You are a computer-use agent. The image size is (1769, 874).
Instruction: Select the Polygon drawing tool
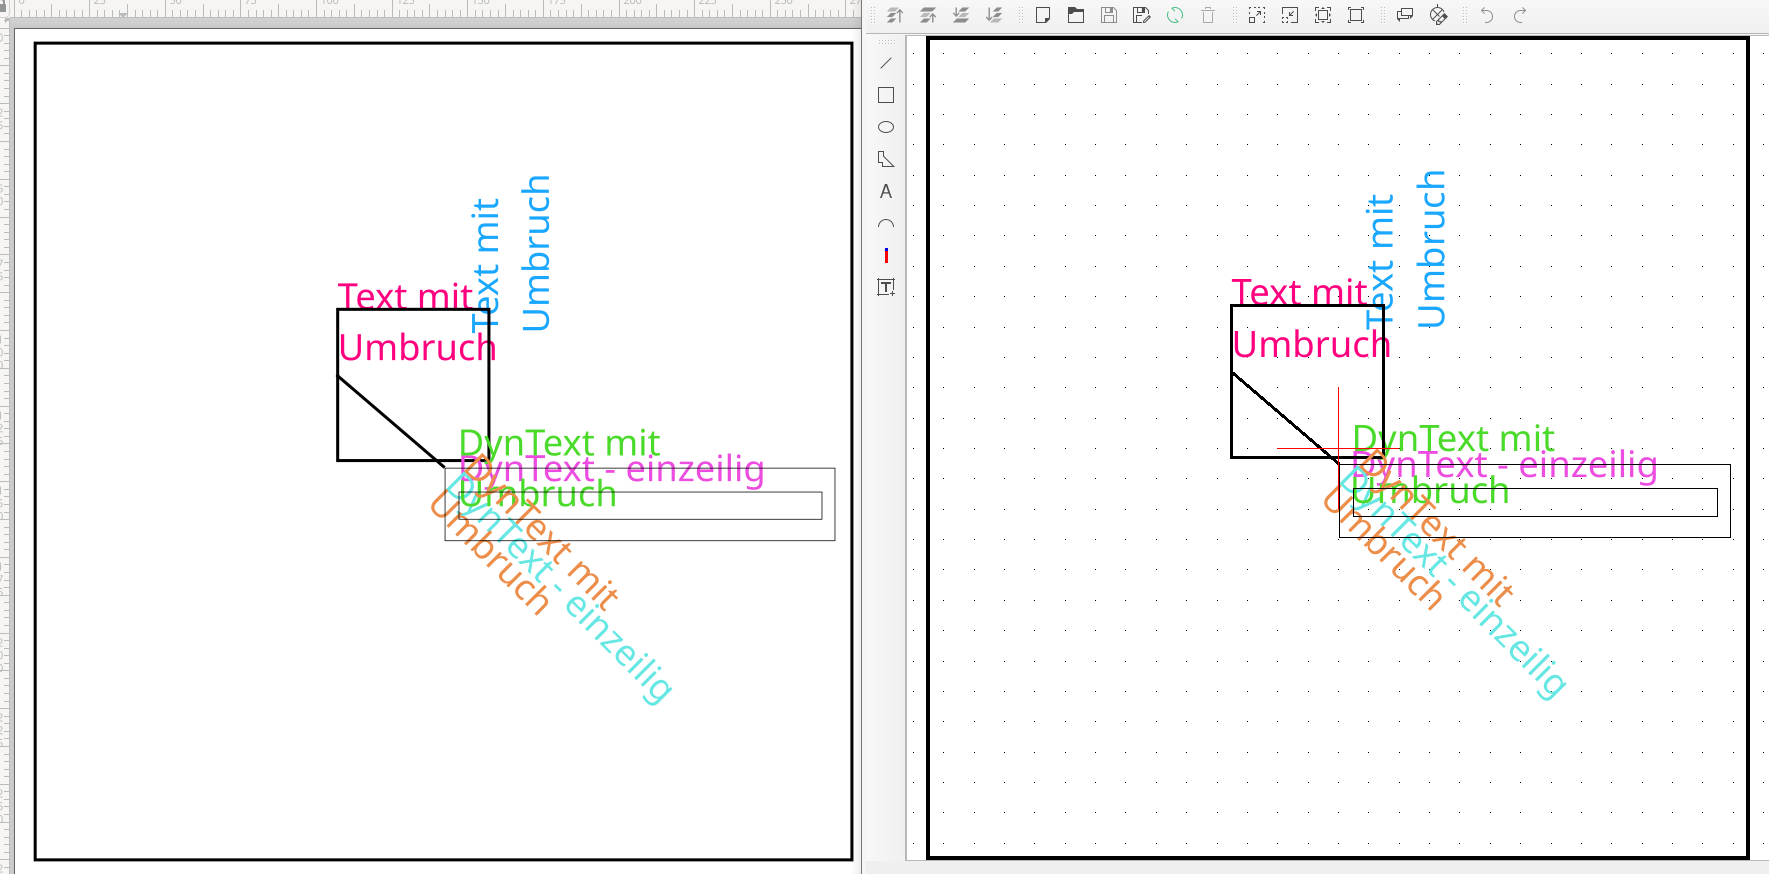point(886,159)
